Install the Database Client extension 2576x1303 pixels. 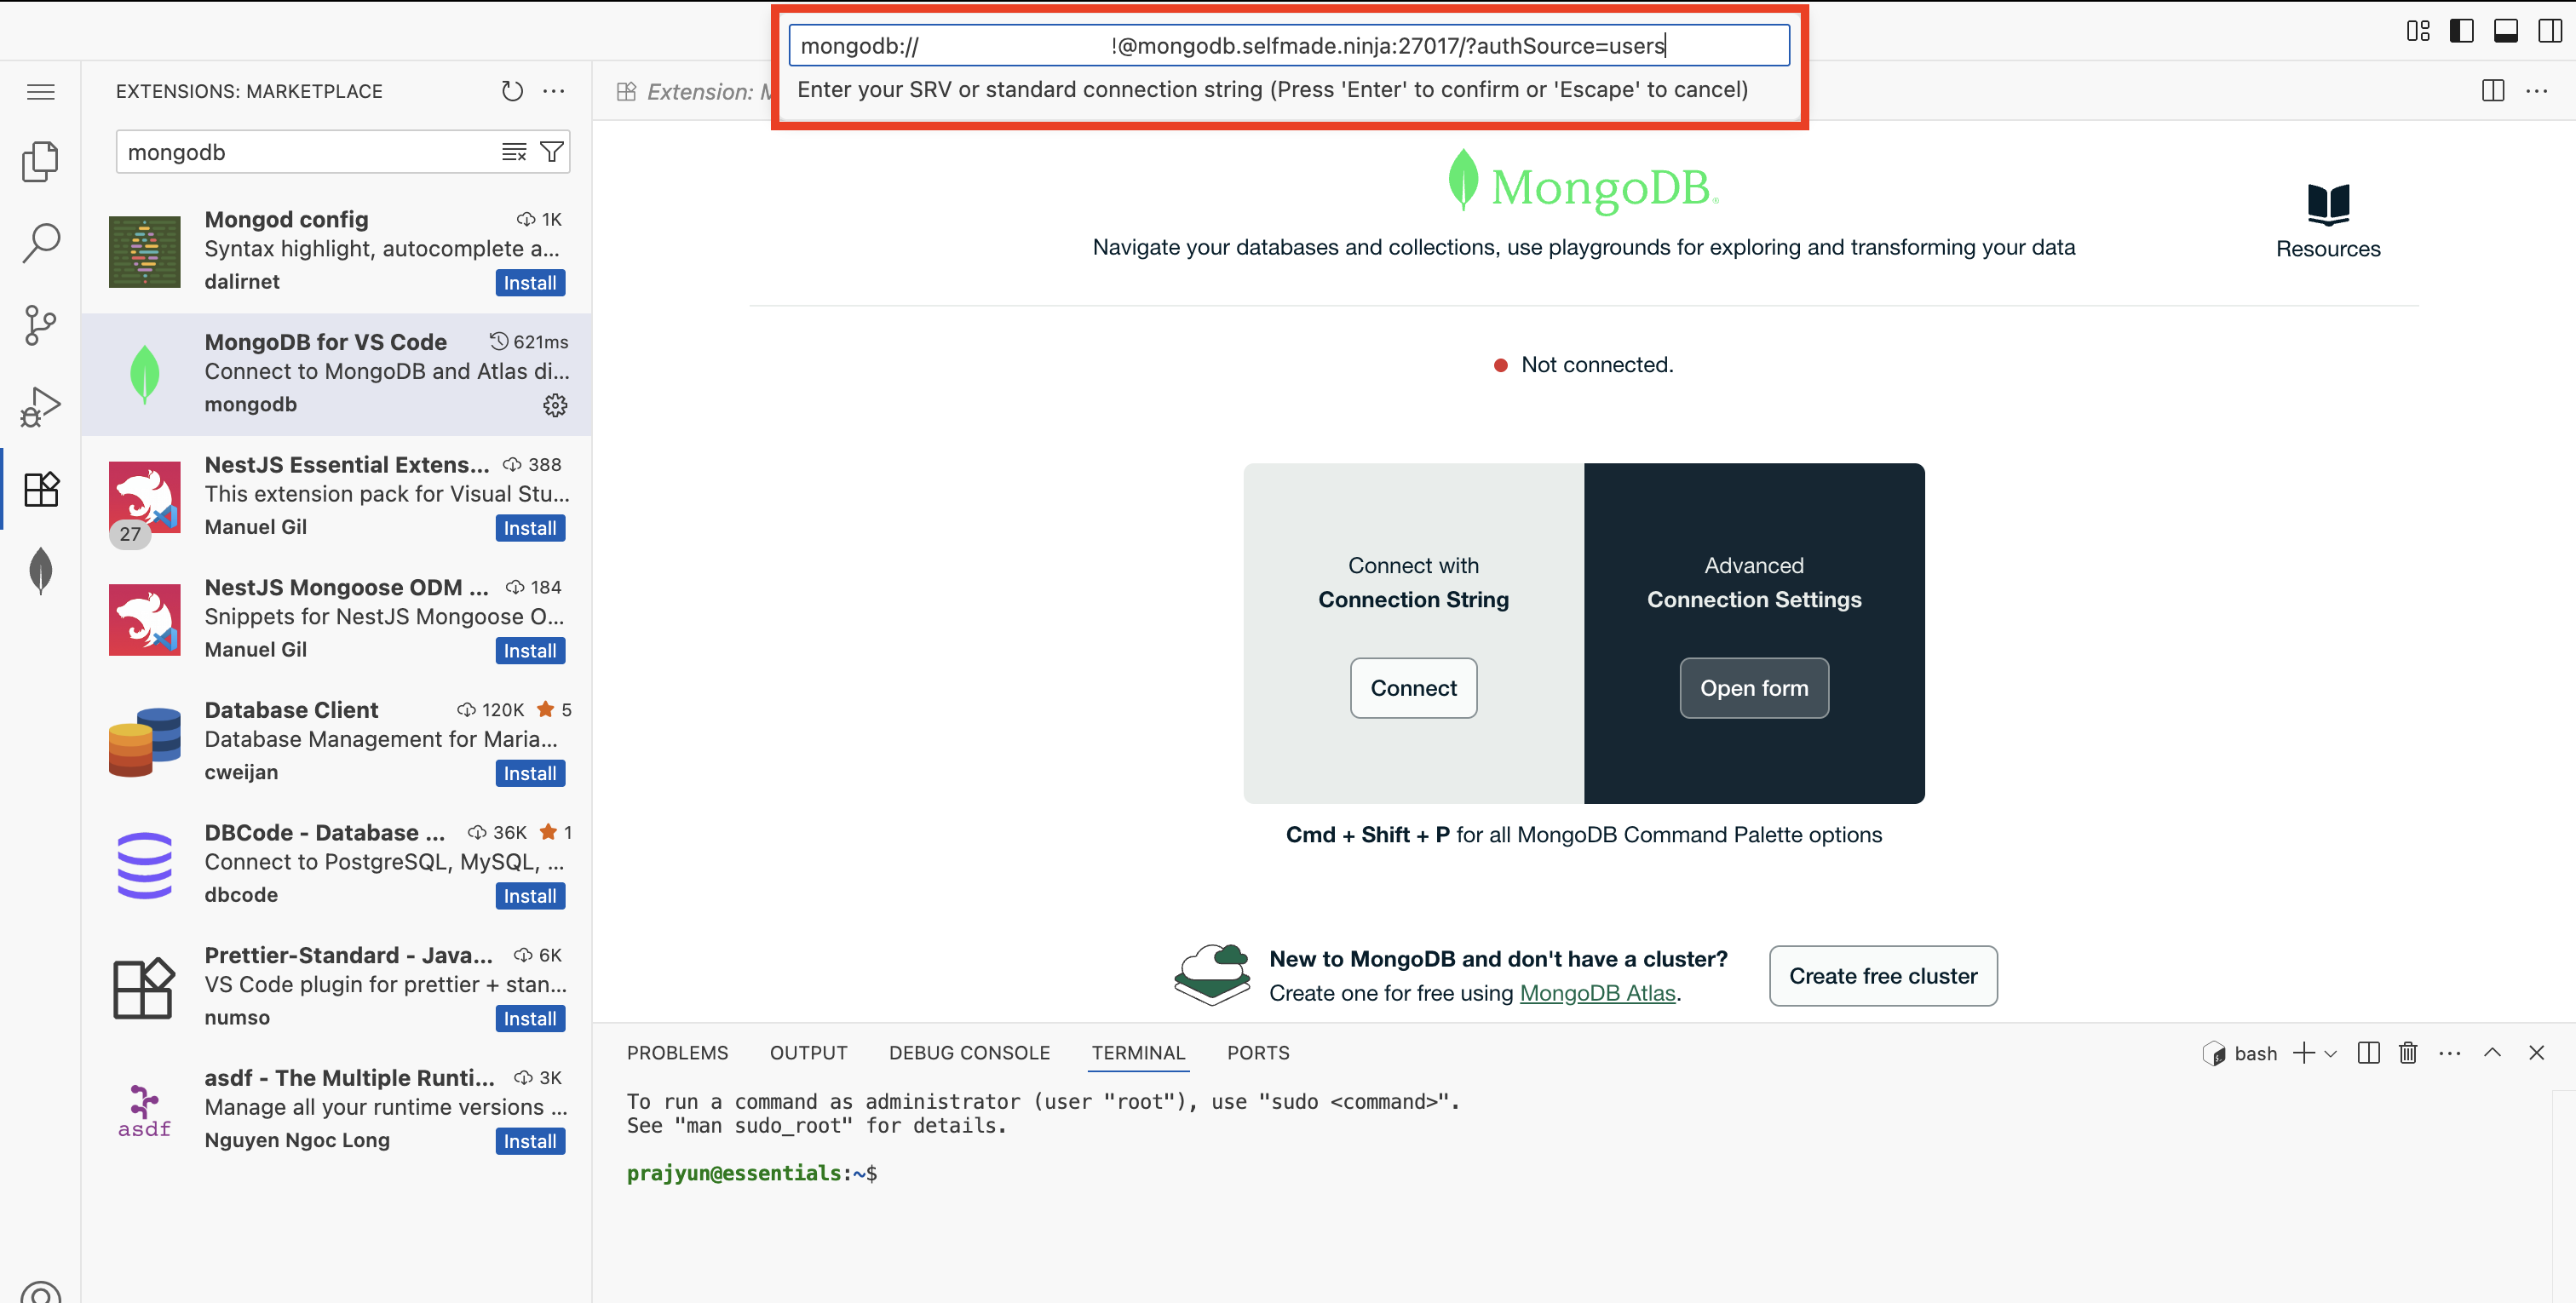pos(530,773)
